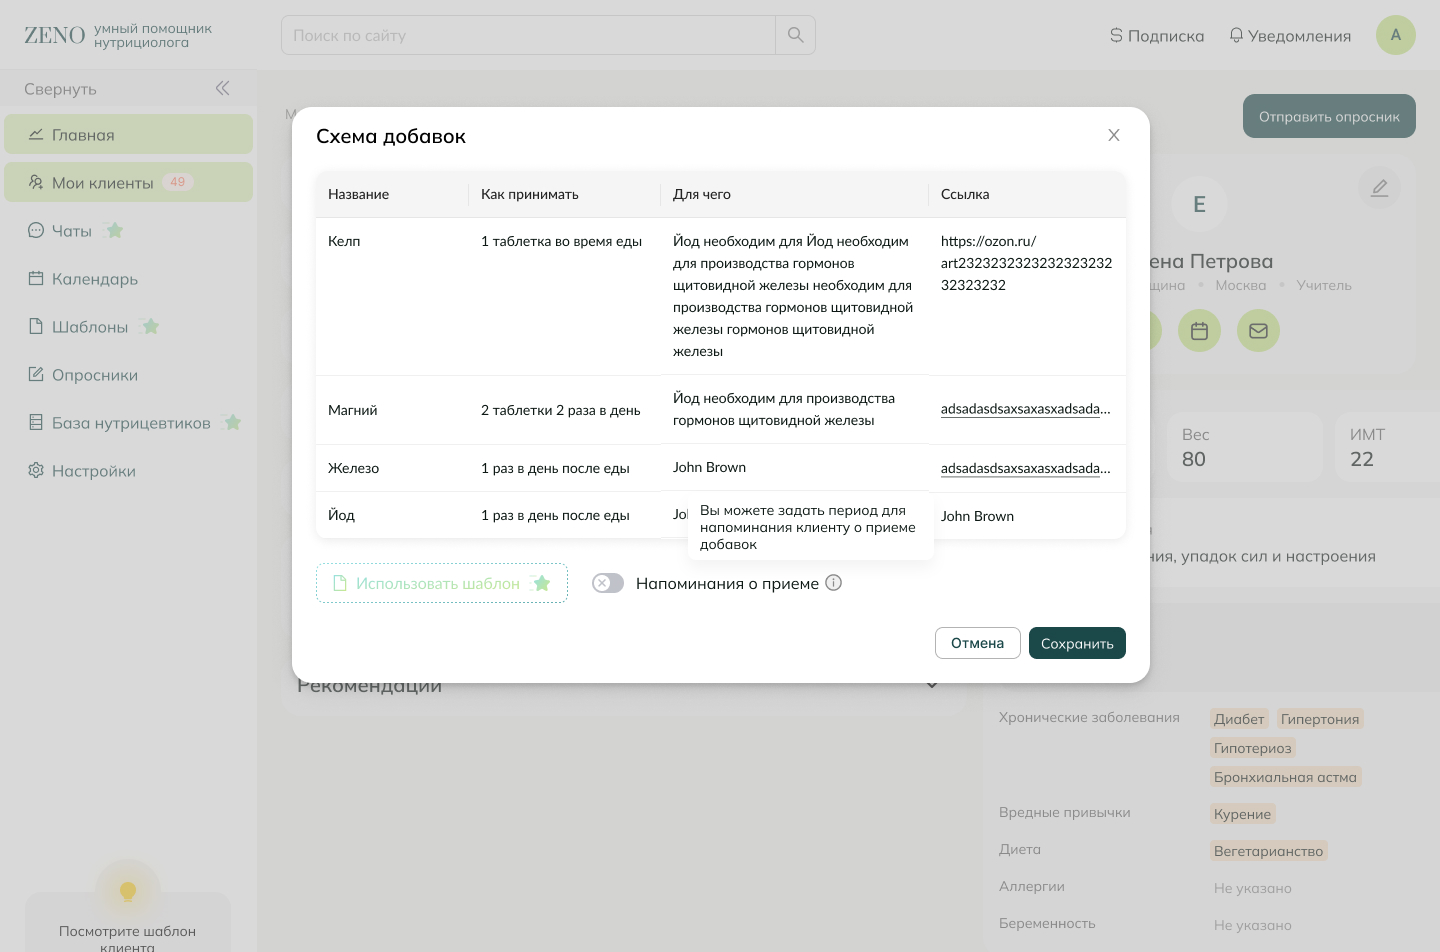The height and width of the screenshot is (952, 1440).
Task: Click the Йод name cell
Action: 392,515
